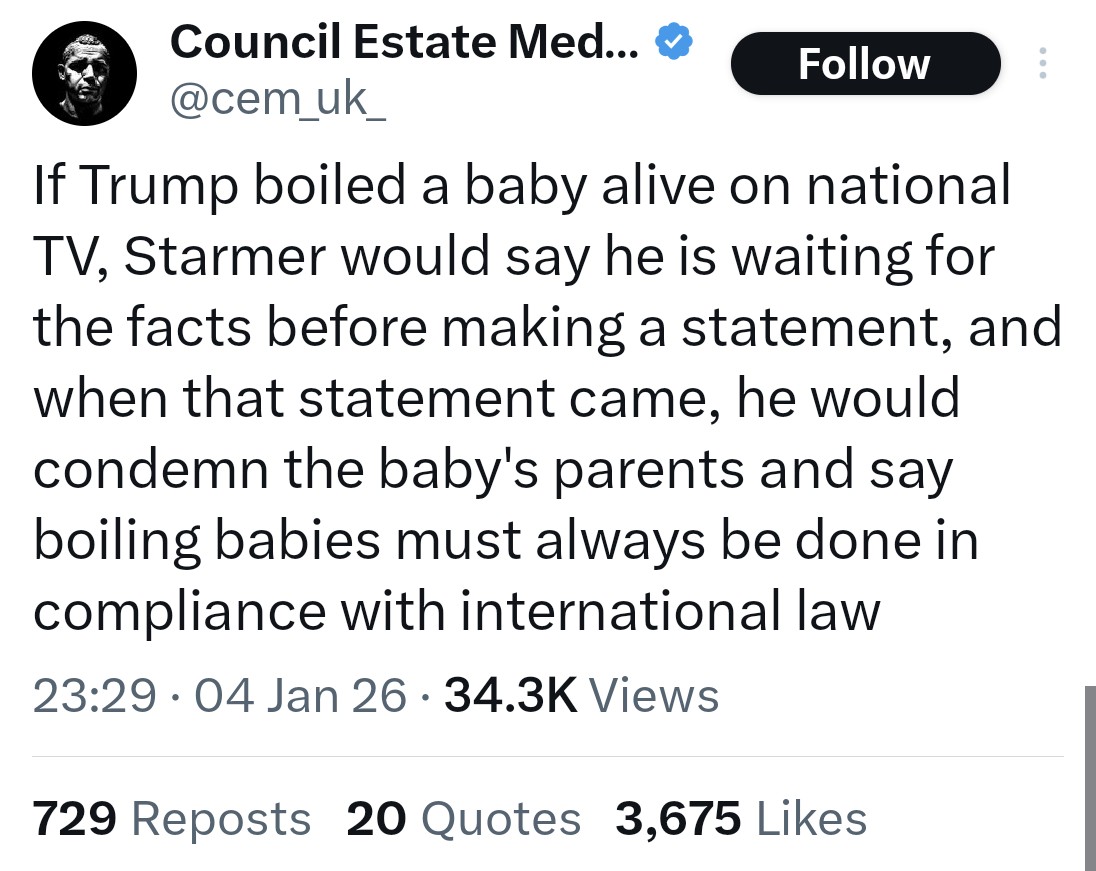
Task: Open the three-dot more options menu
Action: tap(1043, 63)
